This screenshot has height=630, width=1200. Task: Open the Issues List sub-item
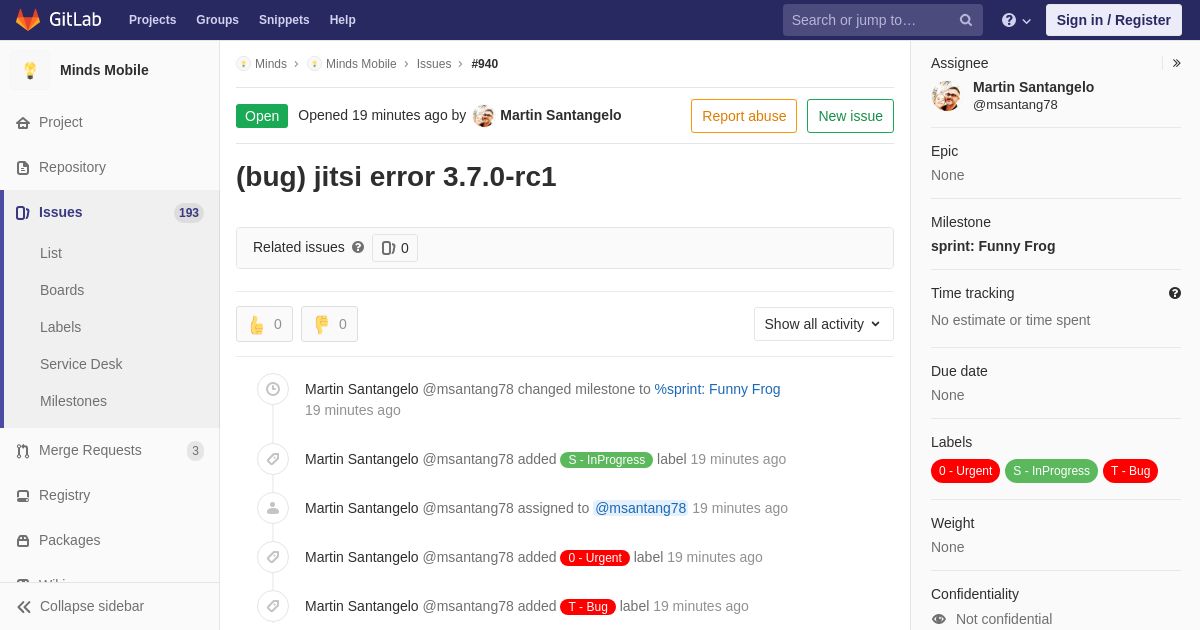point(51,253)
